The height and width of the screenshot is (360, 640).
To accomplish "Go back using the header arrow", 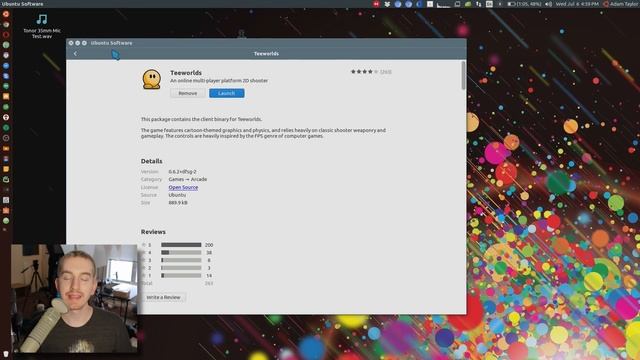I will pyautogui.click(x=75, y=53).
